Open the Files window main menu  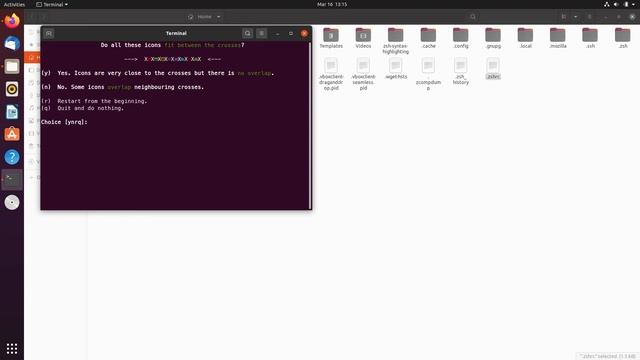tap(589, 17)
